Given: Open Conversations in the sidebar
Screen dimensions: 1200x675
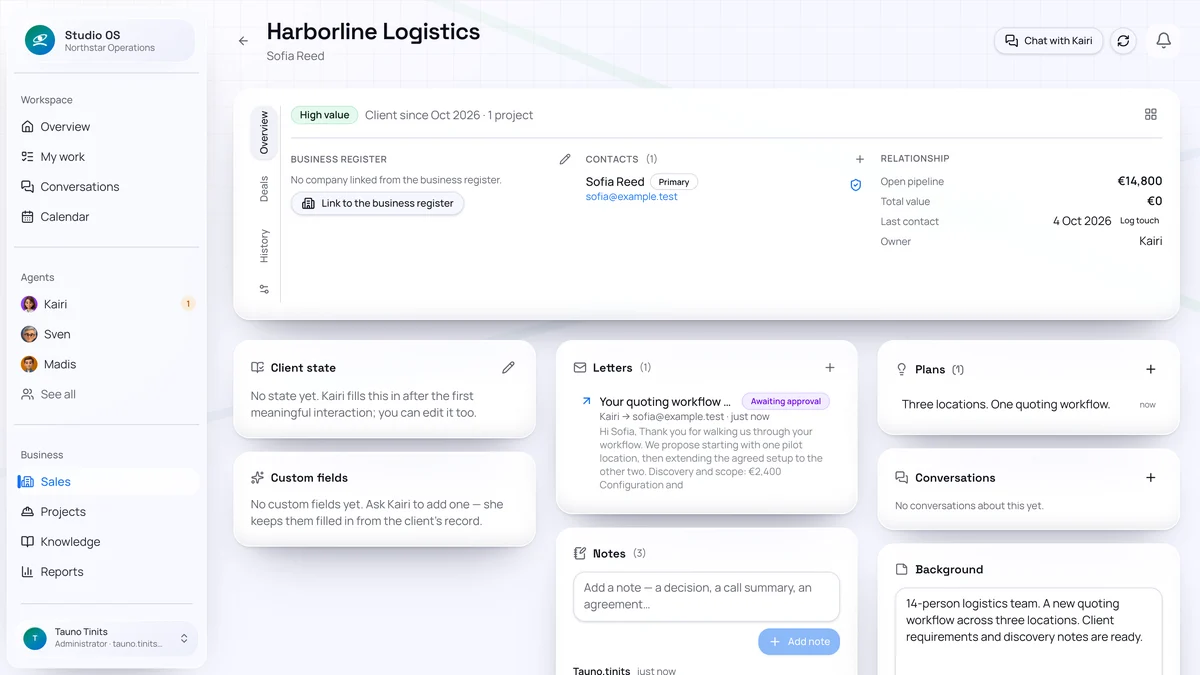Looking at the screenshot, I should click(108, 187).
